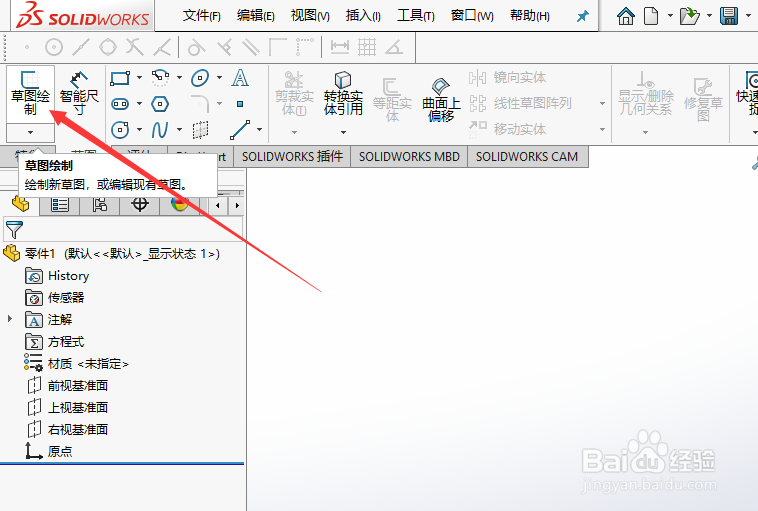Switch to the SOLIDWORKS MBD tab

click(x=409, y=157)
